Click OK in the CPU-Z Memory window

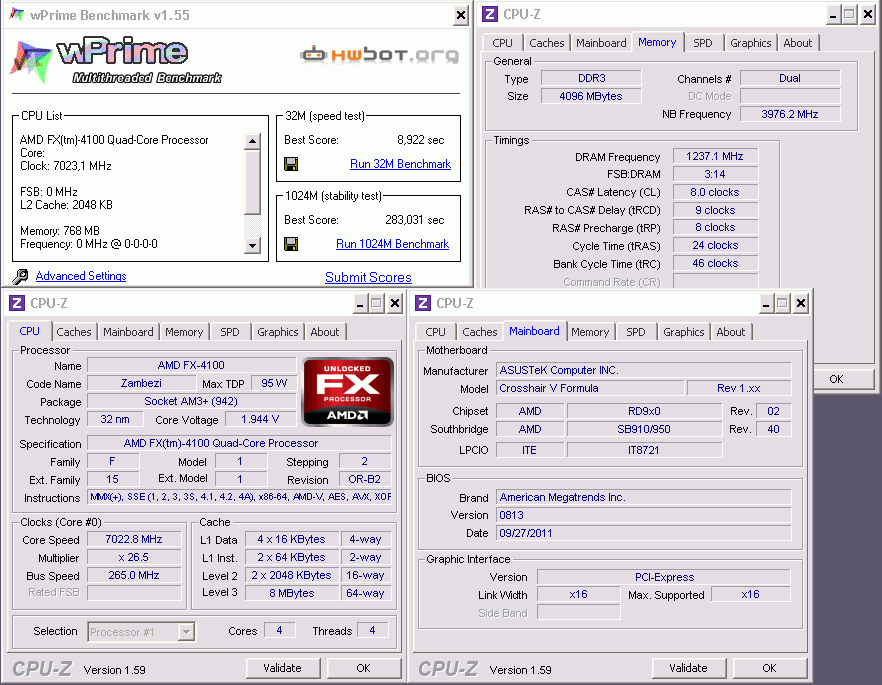(x=837, y=379)
